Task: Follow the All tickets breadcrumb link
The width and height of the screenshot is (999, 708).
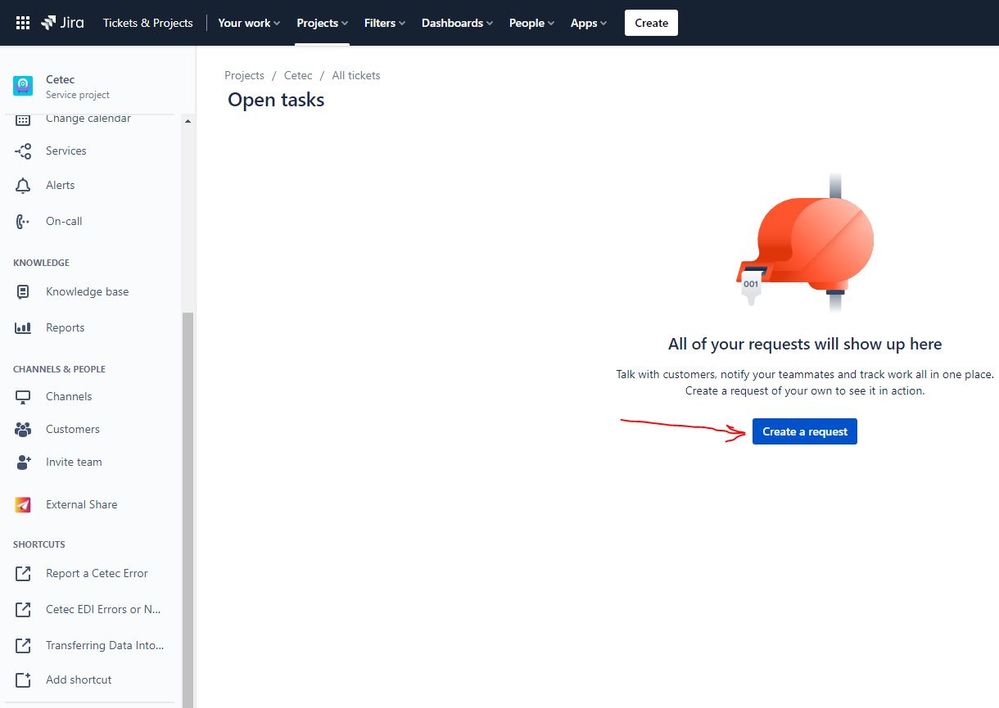Action: tap(356, 75)
